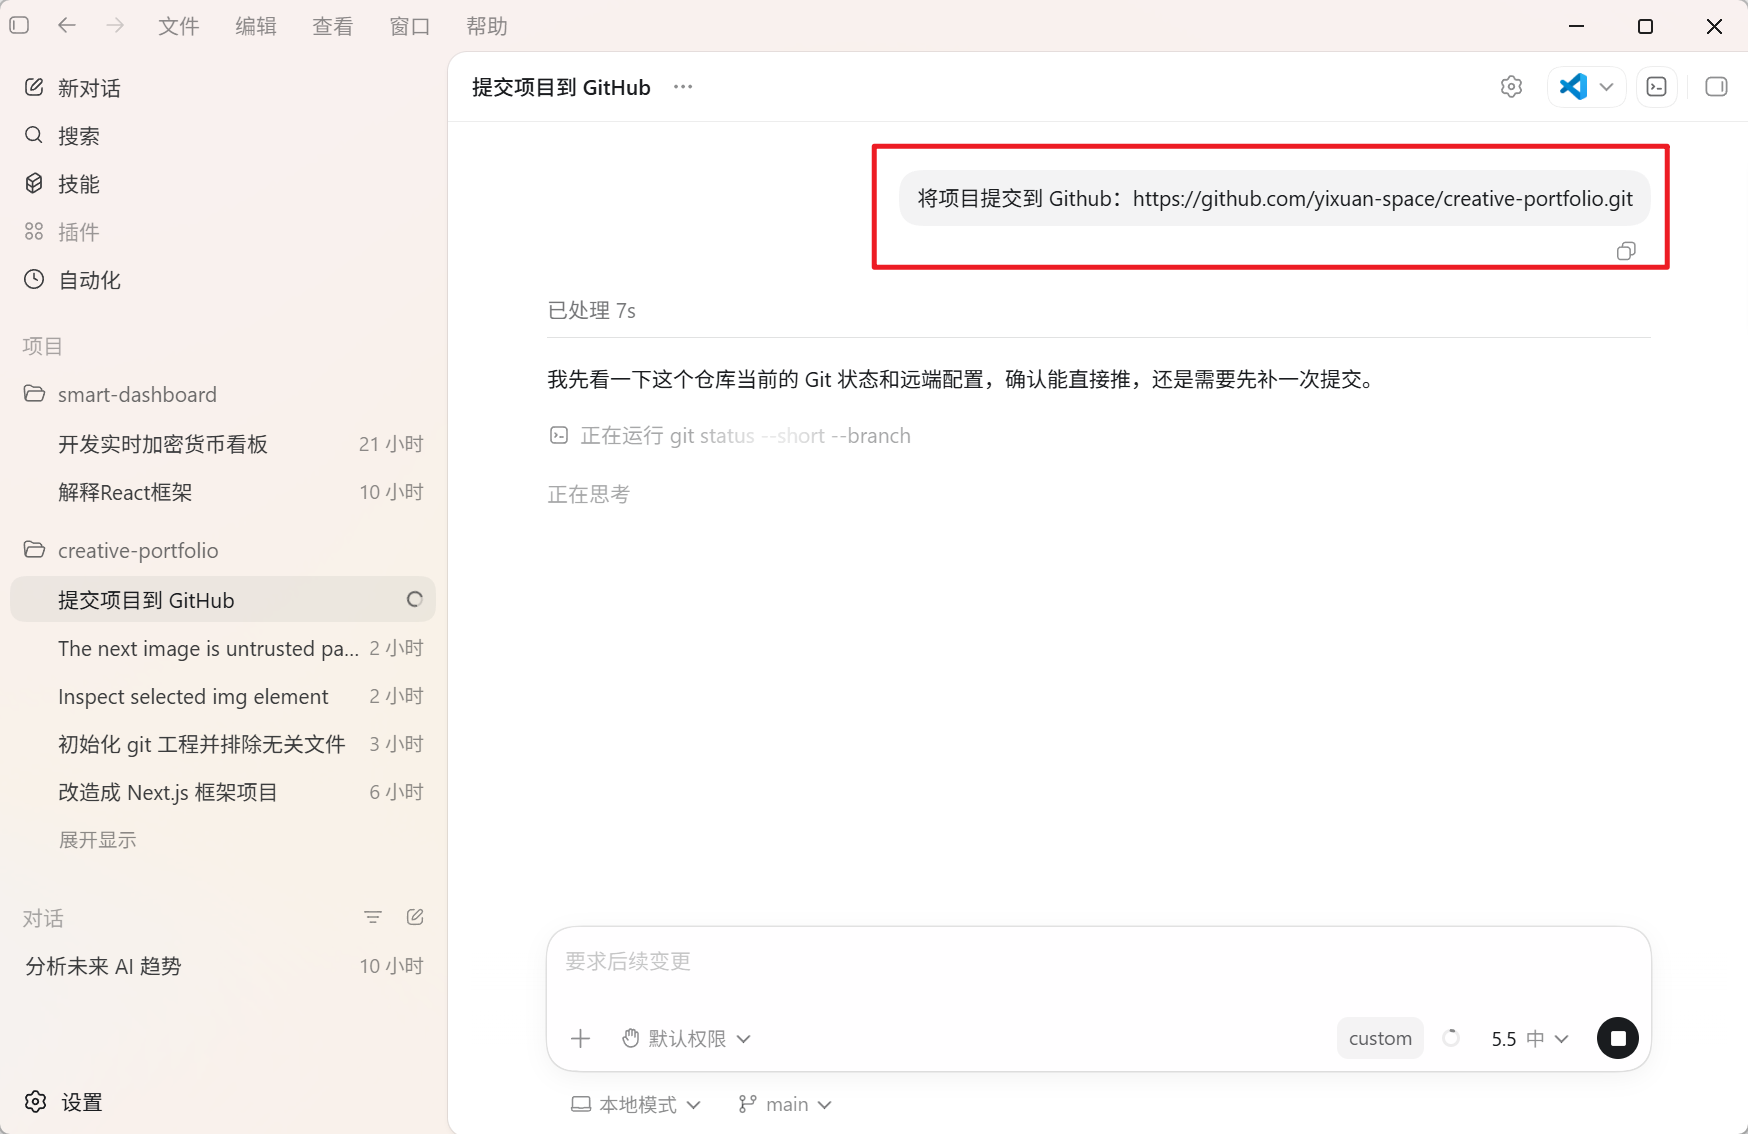This screenshot has width=1748, height=1134.
Task: Open the 编辑 menu
Action: [256, 26]
